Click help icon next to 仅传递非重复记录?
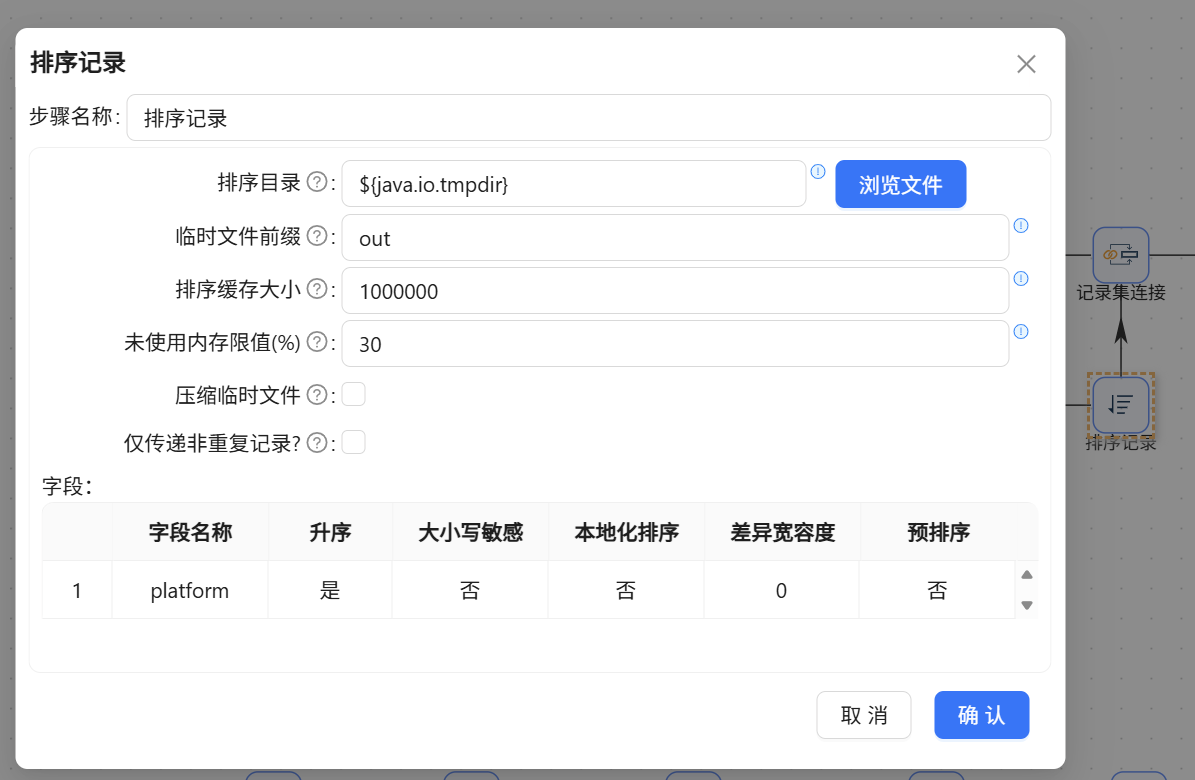This screenshot has width=1195, height=780. click(317, 443)
